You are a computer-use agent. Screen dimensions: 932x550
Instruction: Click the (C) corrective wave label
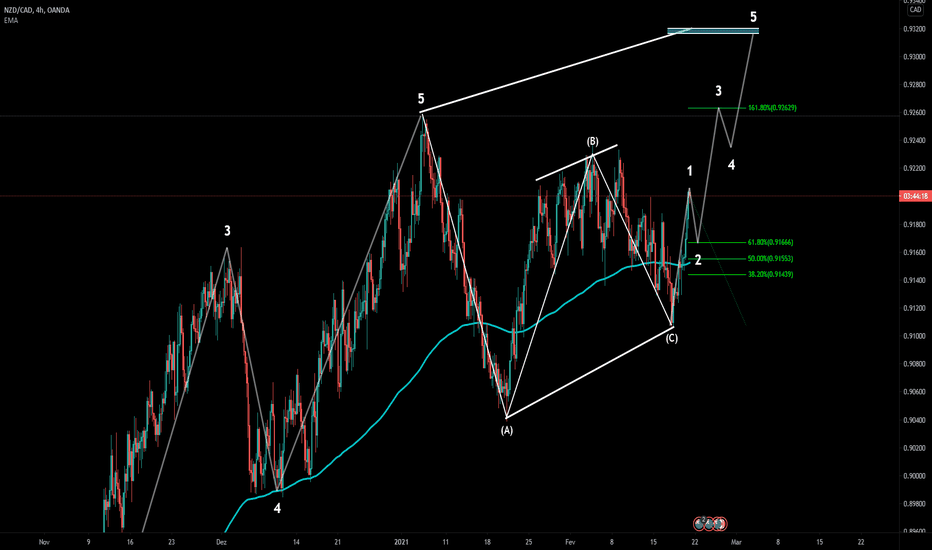pyautogui.click(x=671, y=338)
